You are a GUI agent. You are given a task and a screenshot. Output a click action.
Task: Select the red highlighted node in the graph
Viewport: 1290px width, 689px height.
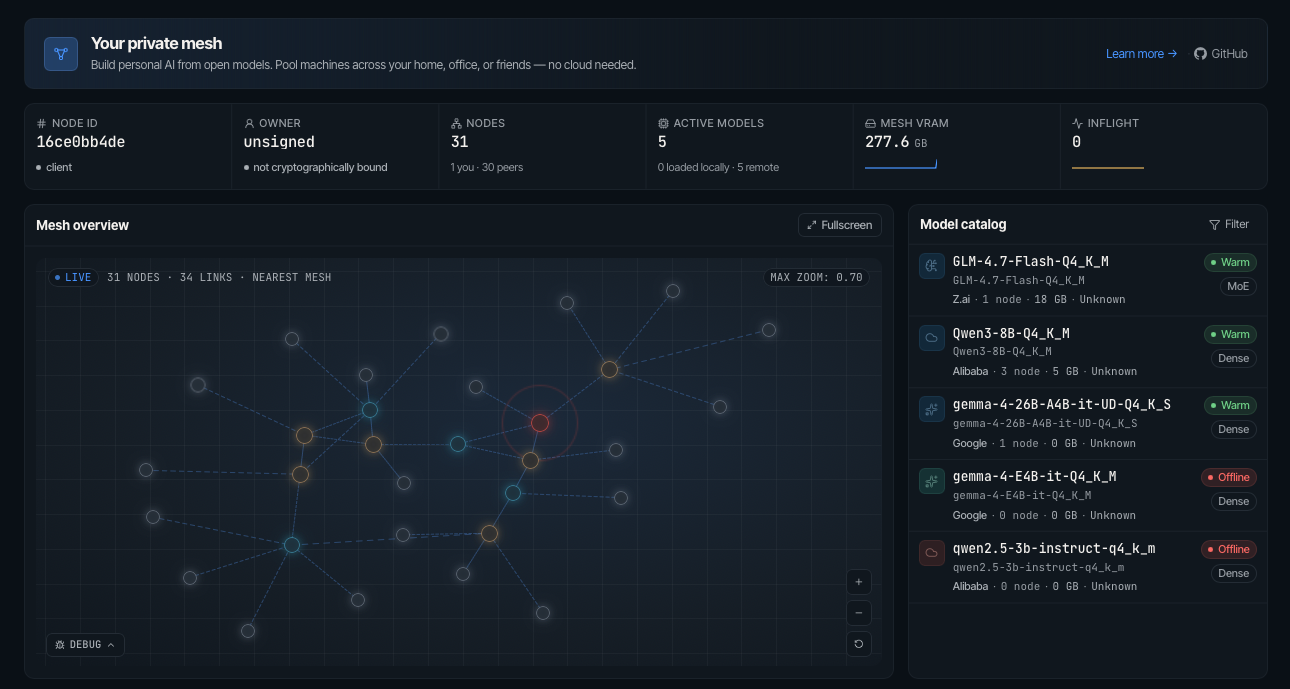pyautogui.click(x=540, y=423)
